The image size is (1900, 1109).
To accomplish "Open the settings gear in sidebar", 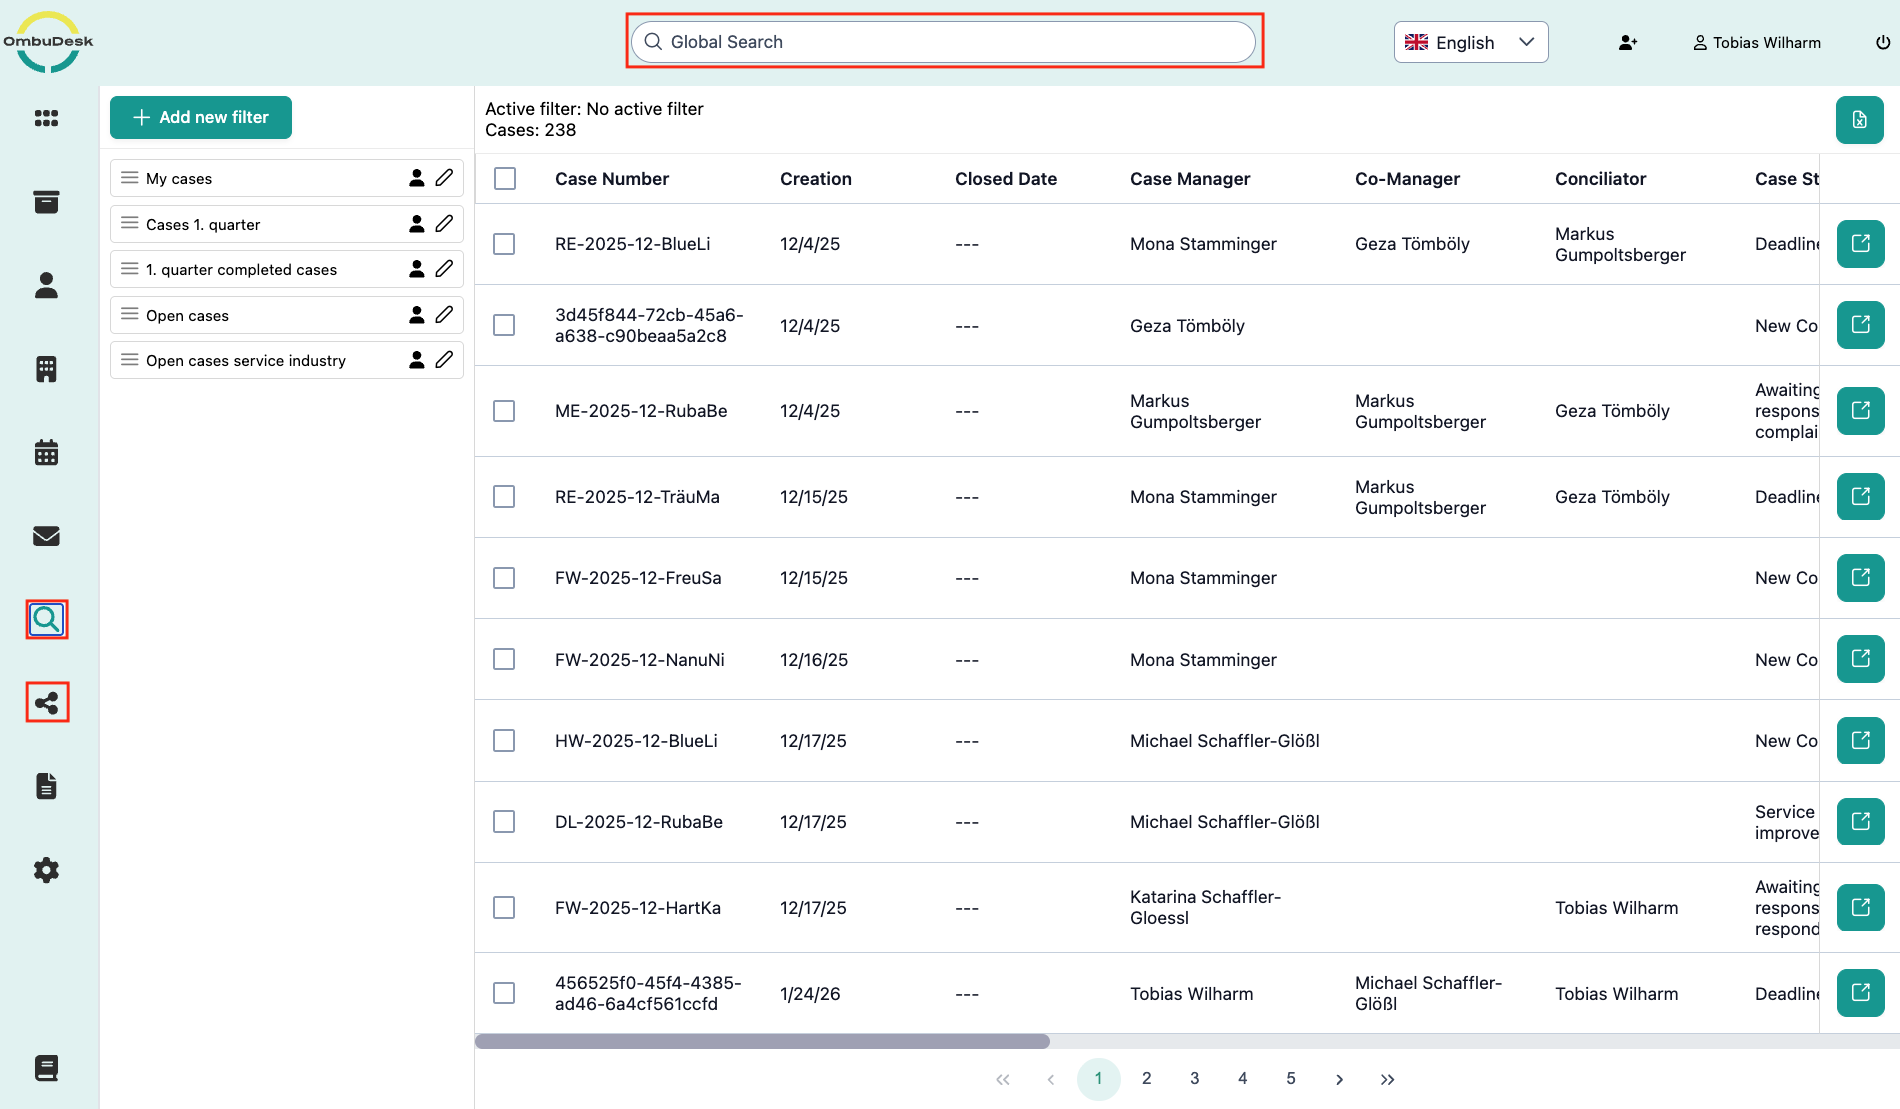I will [x=46, y=870].
